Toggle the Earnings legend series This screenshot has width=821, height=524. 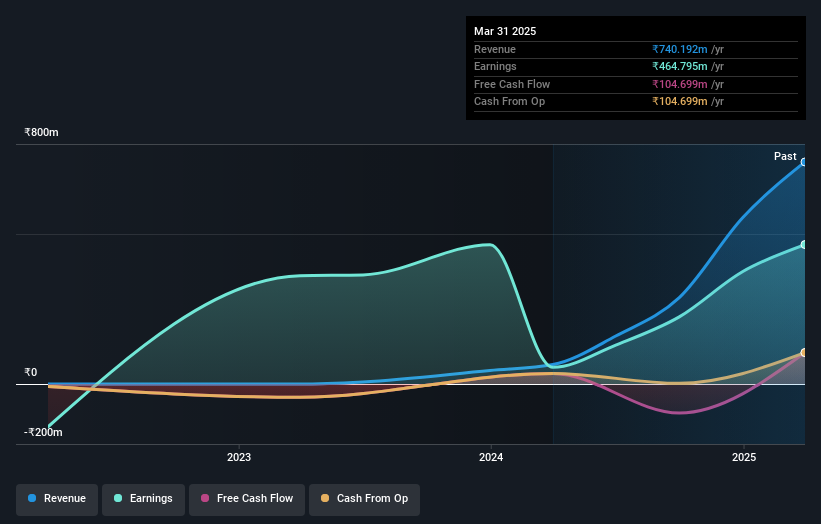point(143,499)
